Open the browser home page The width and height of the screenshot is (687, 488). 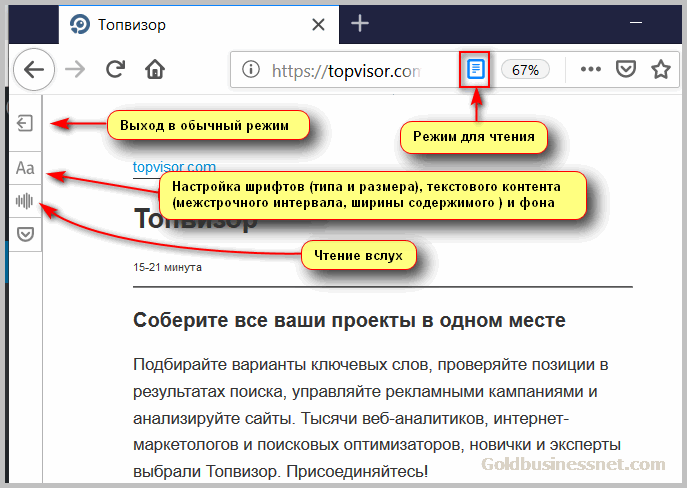(155, 69)
